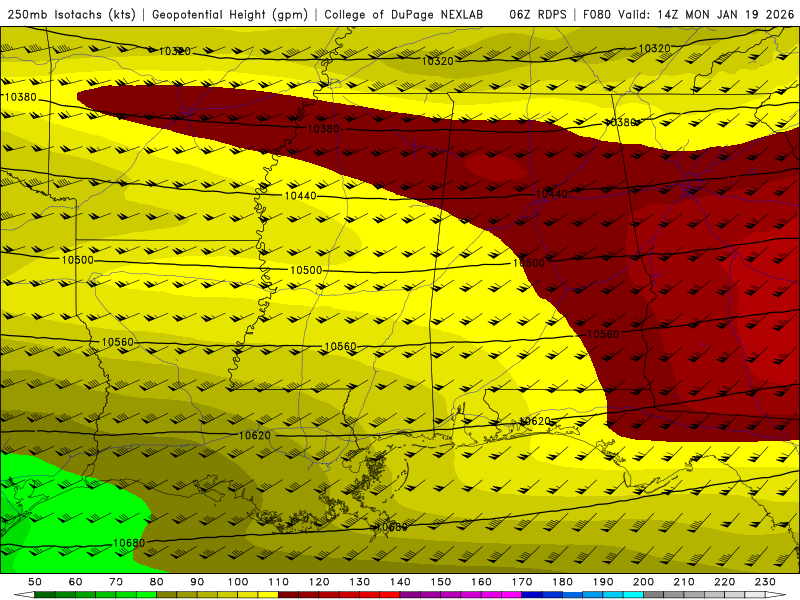Screen dimensions: 800x600
Task: Click the '150' legend scale value
Action: click(x=441, y=582)
